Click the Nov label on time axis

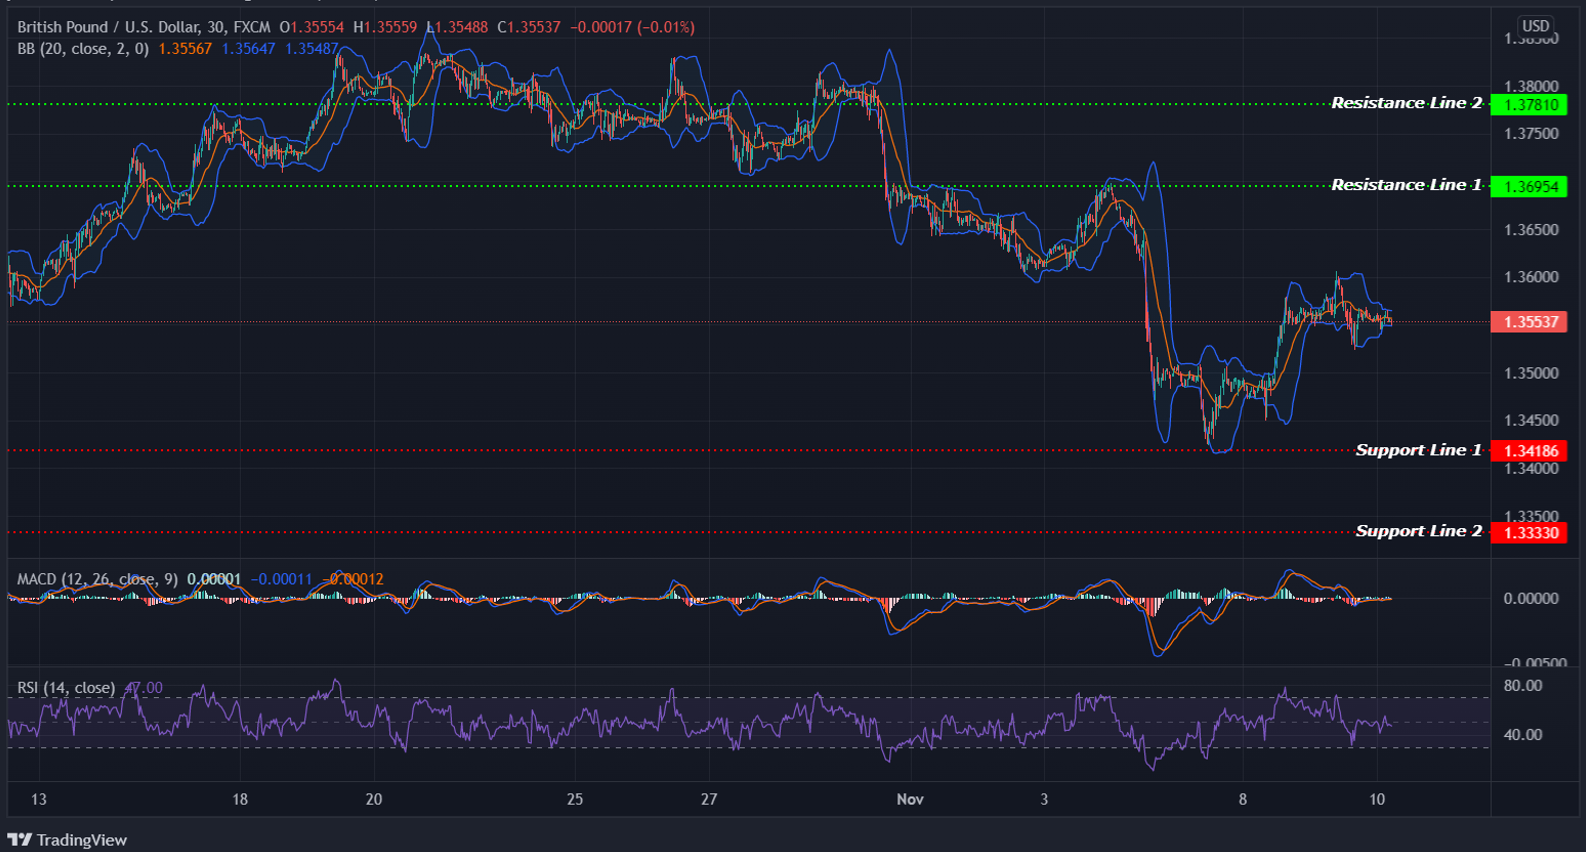click(x=910, y=799)
